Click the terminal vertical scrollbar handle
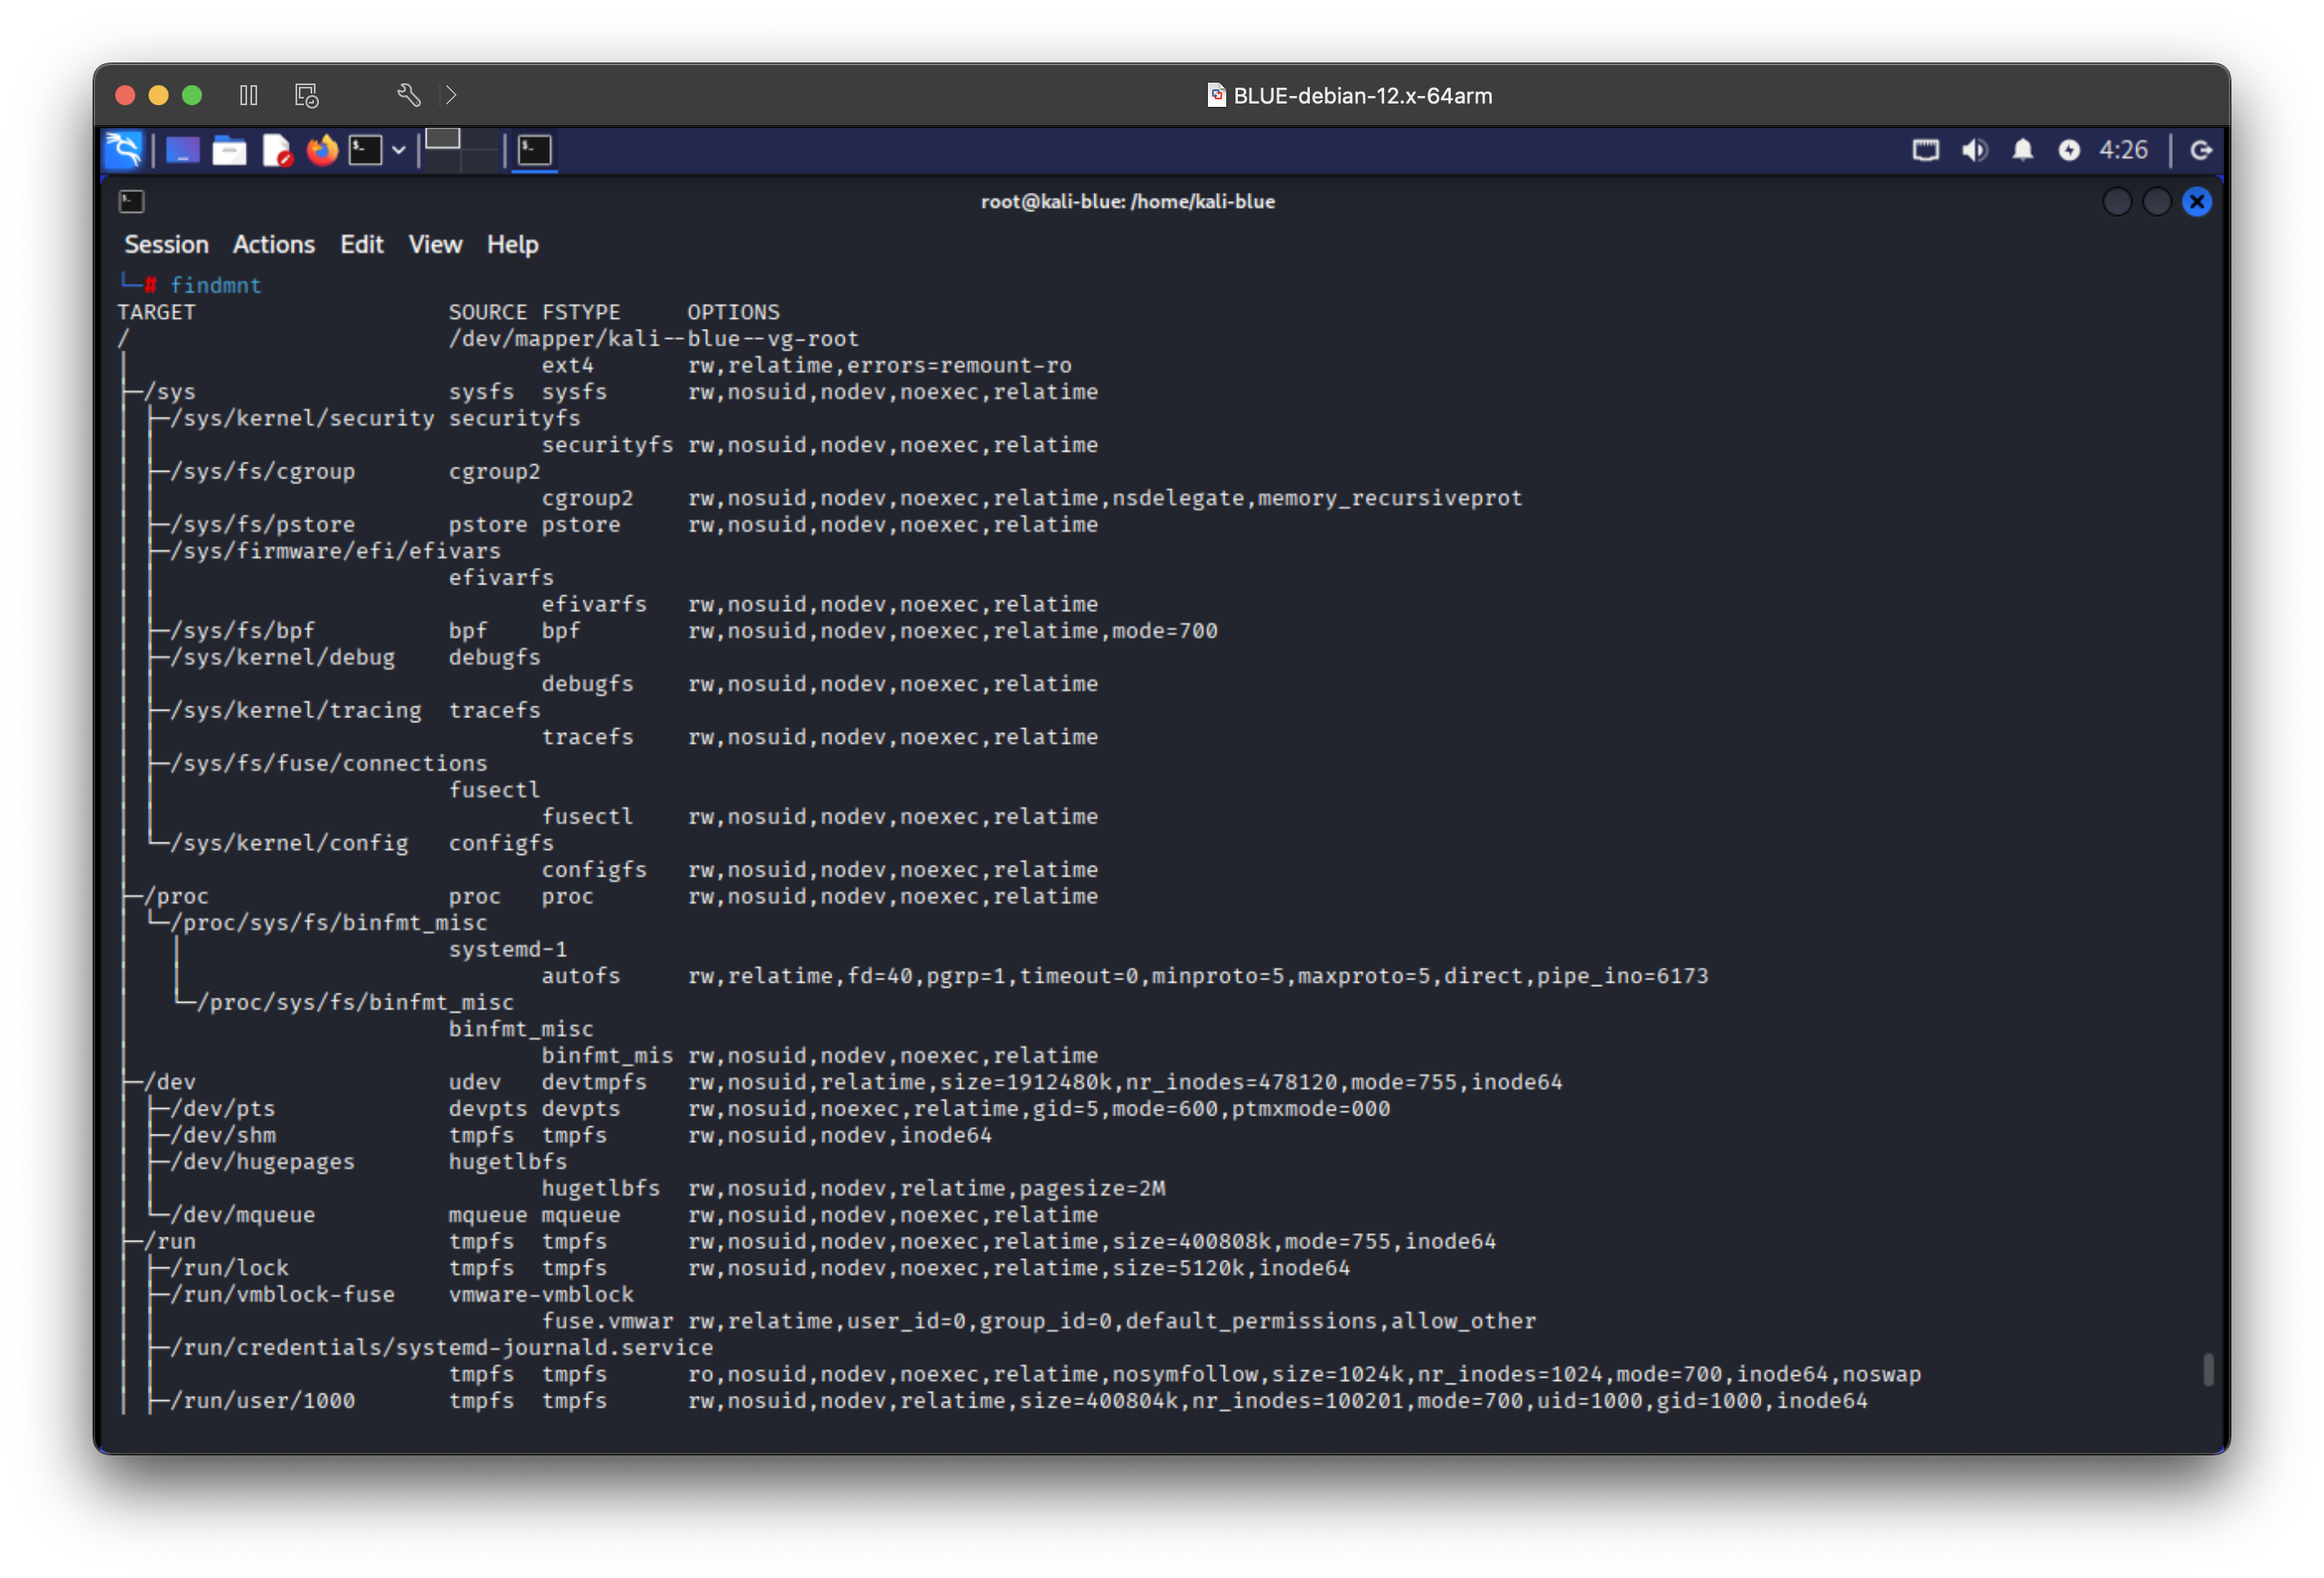 [2208, 1369]
